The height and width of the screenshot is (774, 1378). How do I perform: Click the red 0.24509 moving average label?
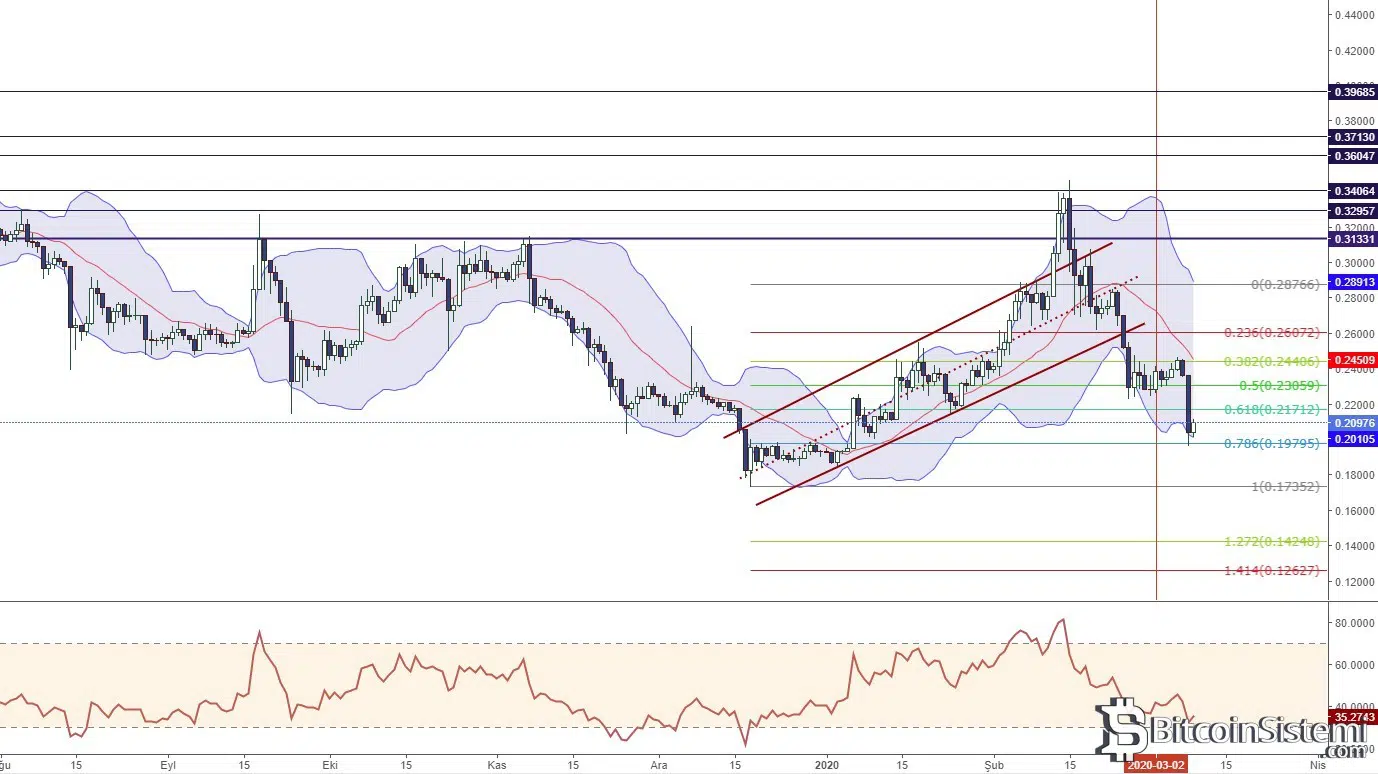(1355, 361)
